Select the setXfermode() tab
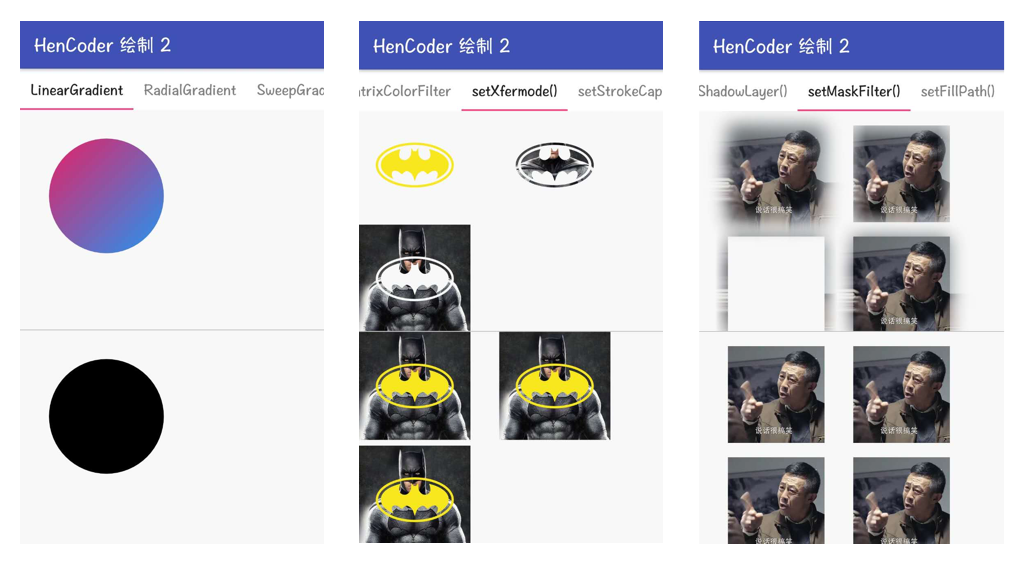 tap(514, 92)
